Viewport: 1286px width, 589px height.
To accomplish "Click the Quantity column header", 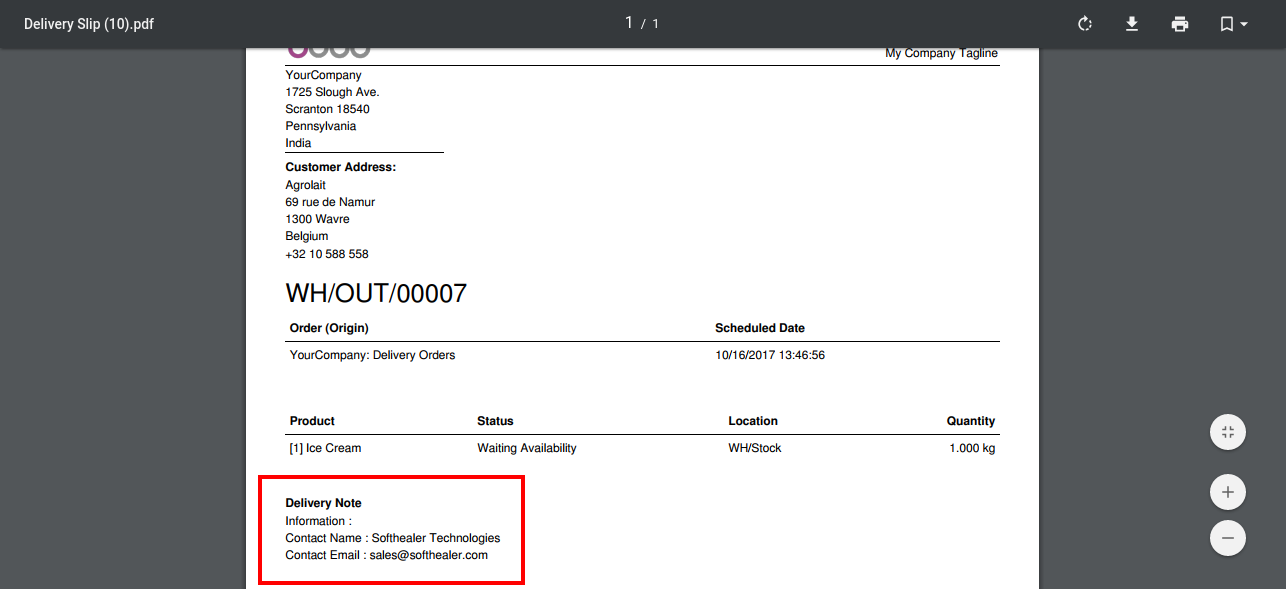I will 971,421.
